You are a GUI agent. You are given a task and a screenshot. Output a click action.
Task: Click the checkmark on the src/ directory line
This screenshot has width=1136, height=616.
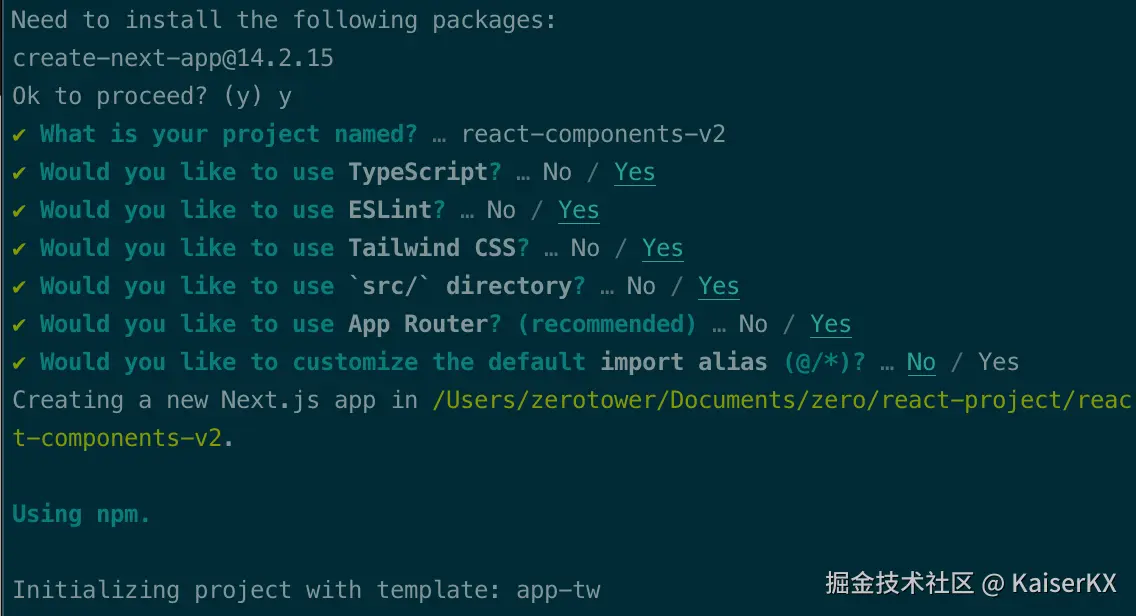click(19, 287)
